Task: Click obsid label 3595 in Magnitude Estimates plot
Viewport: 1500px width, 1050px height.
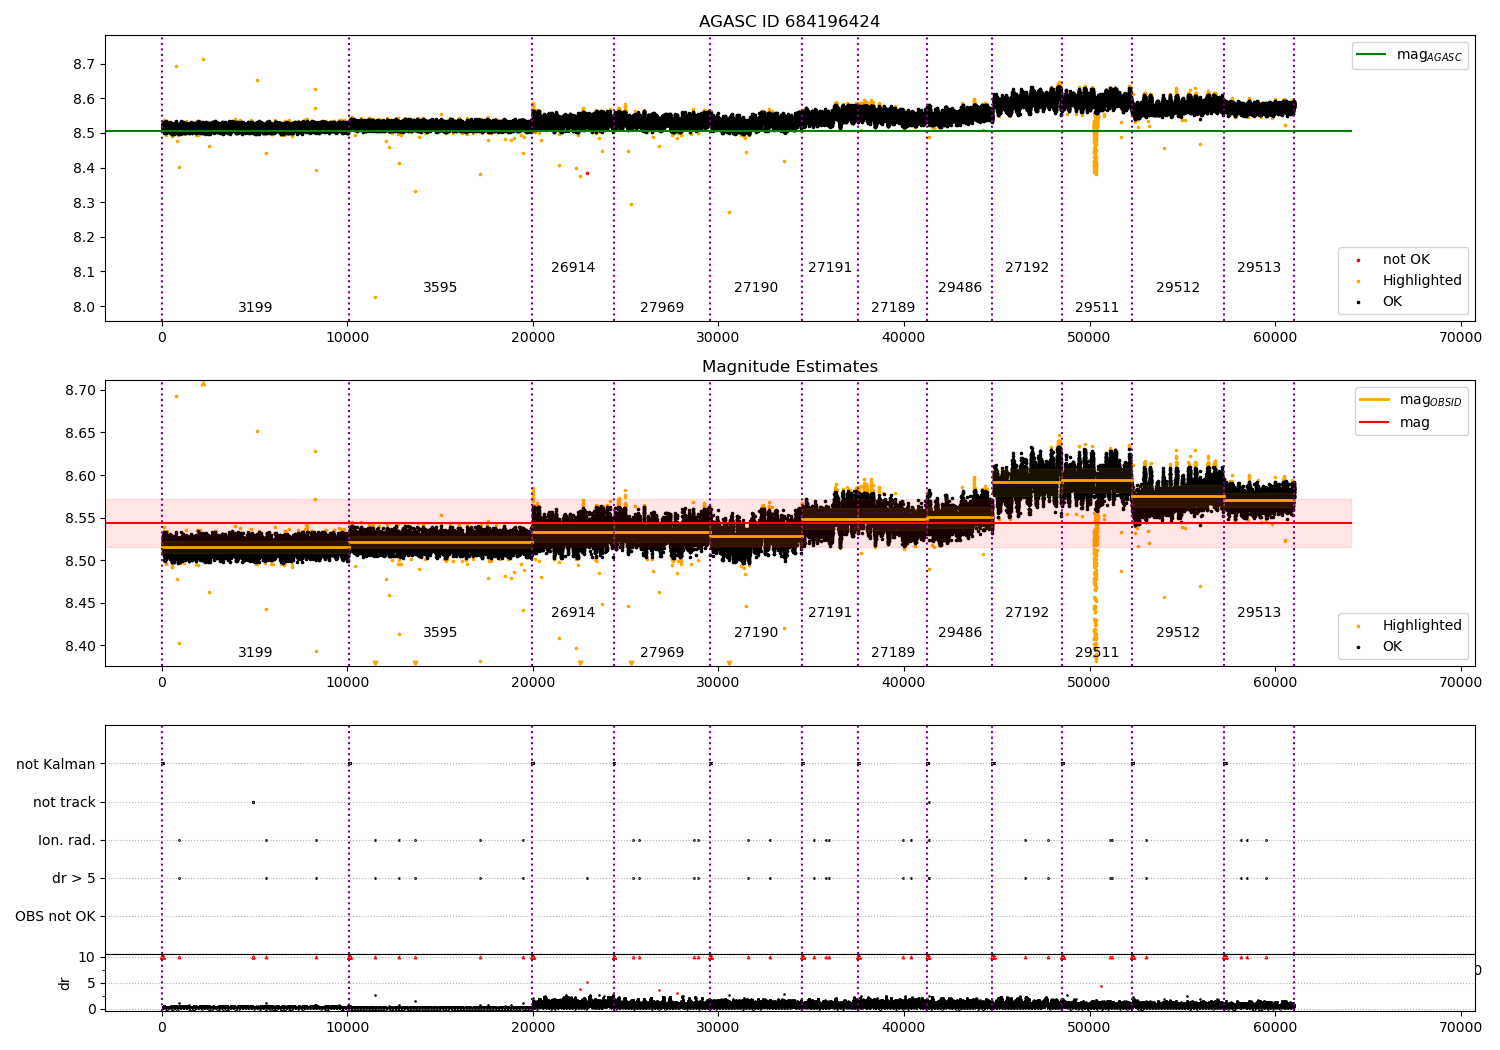Action: 440,633
